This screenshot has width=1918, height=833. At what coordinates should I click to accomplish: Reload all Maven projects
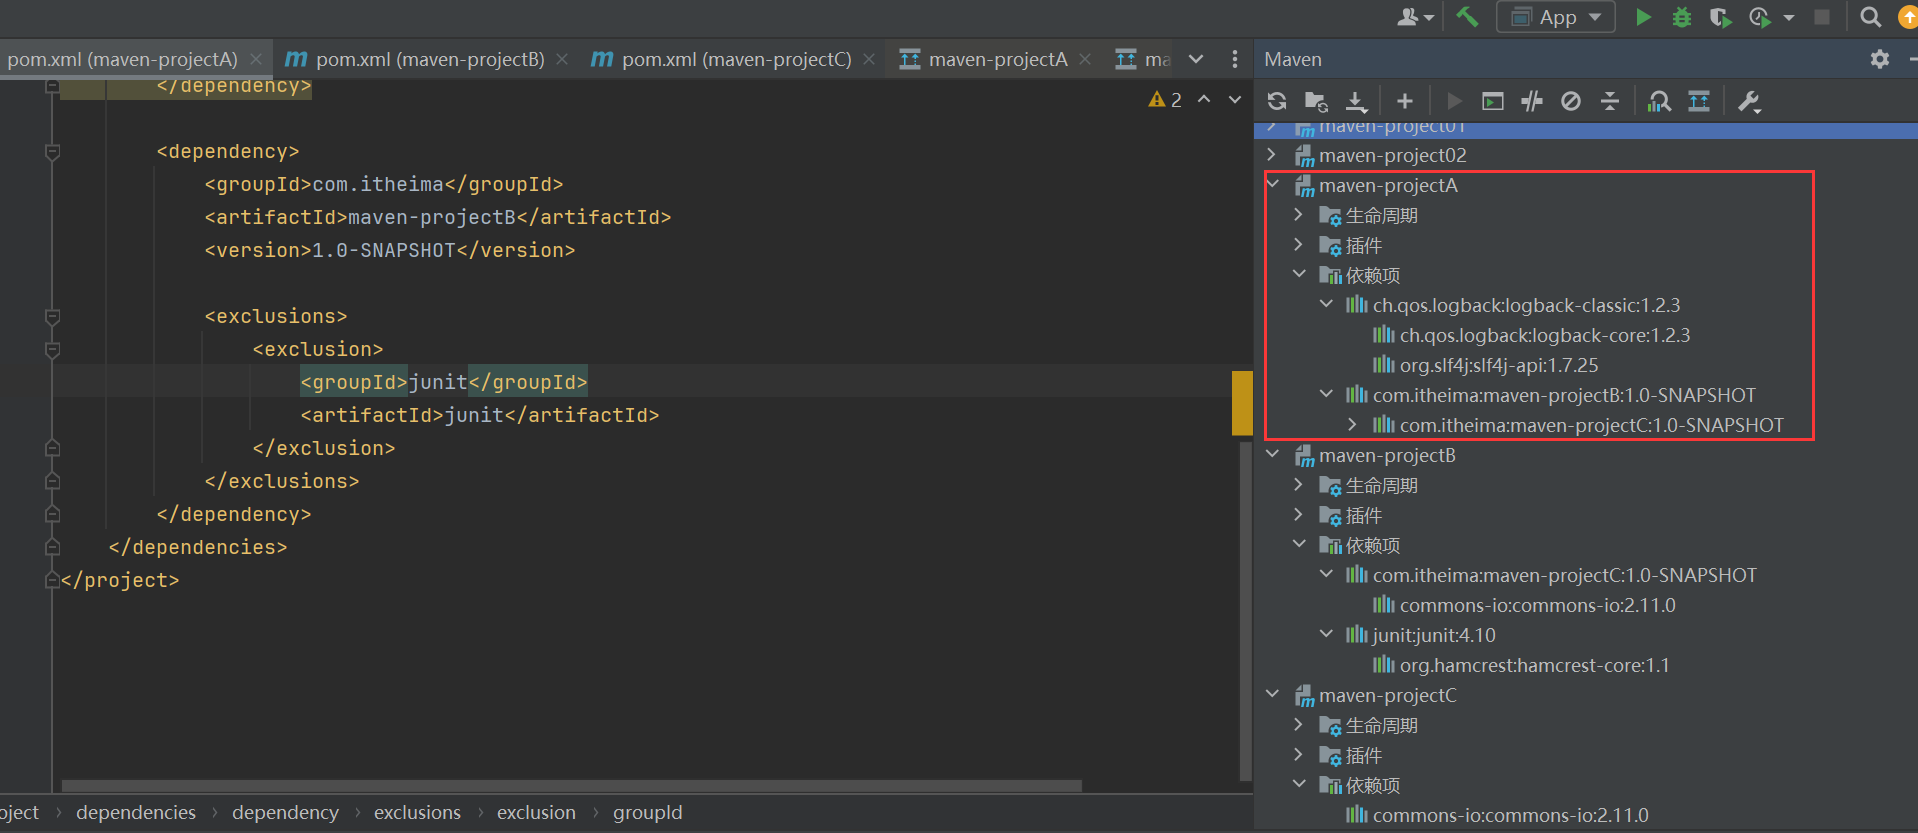[1277, 101]
